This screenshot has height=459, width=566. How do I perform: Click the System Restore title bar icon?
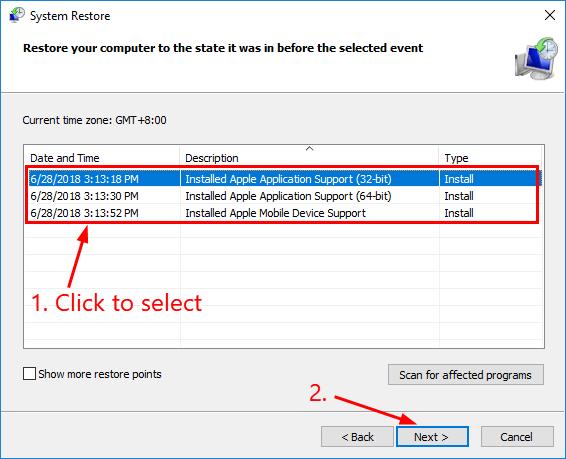[17, 15]
